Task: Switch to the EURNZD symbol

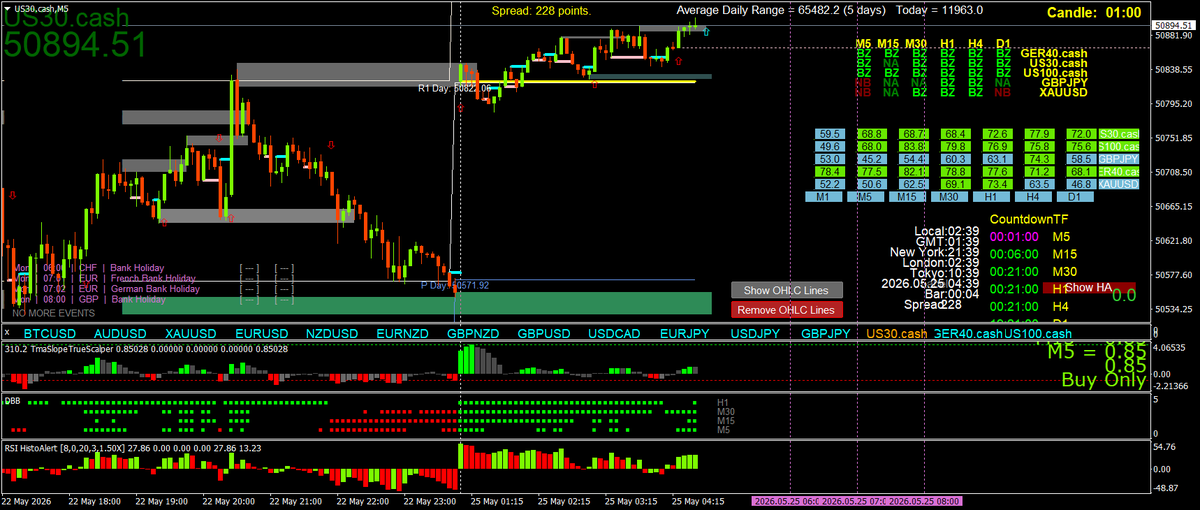Action: (404, 333)
